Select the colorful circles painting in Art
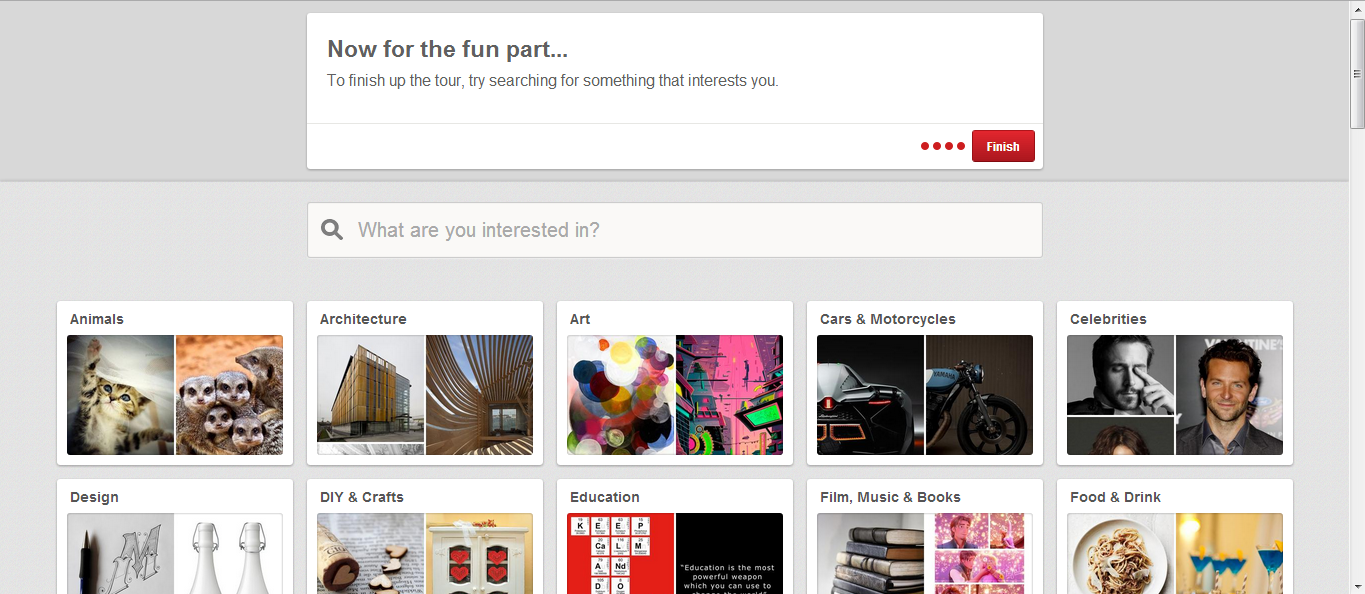 [x=620, y=395]
